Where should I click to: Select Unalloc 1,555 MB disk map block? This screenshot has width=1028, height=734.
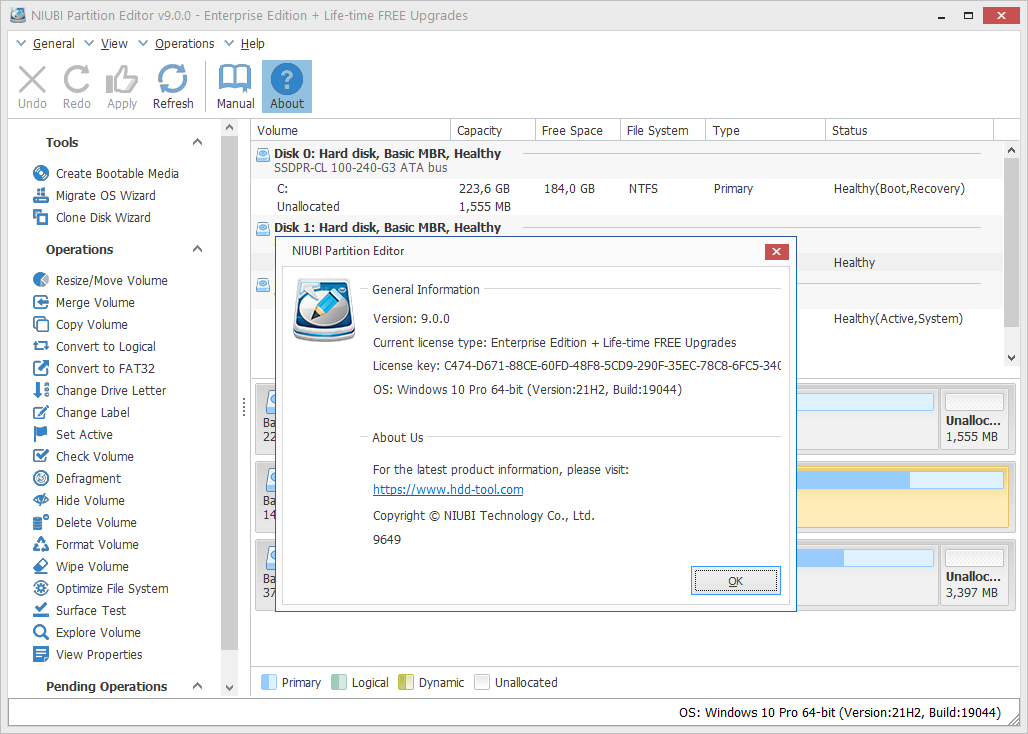pyautogui.click(x=975, y=419)
